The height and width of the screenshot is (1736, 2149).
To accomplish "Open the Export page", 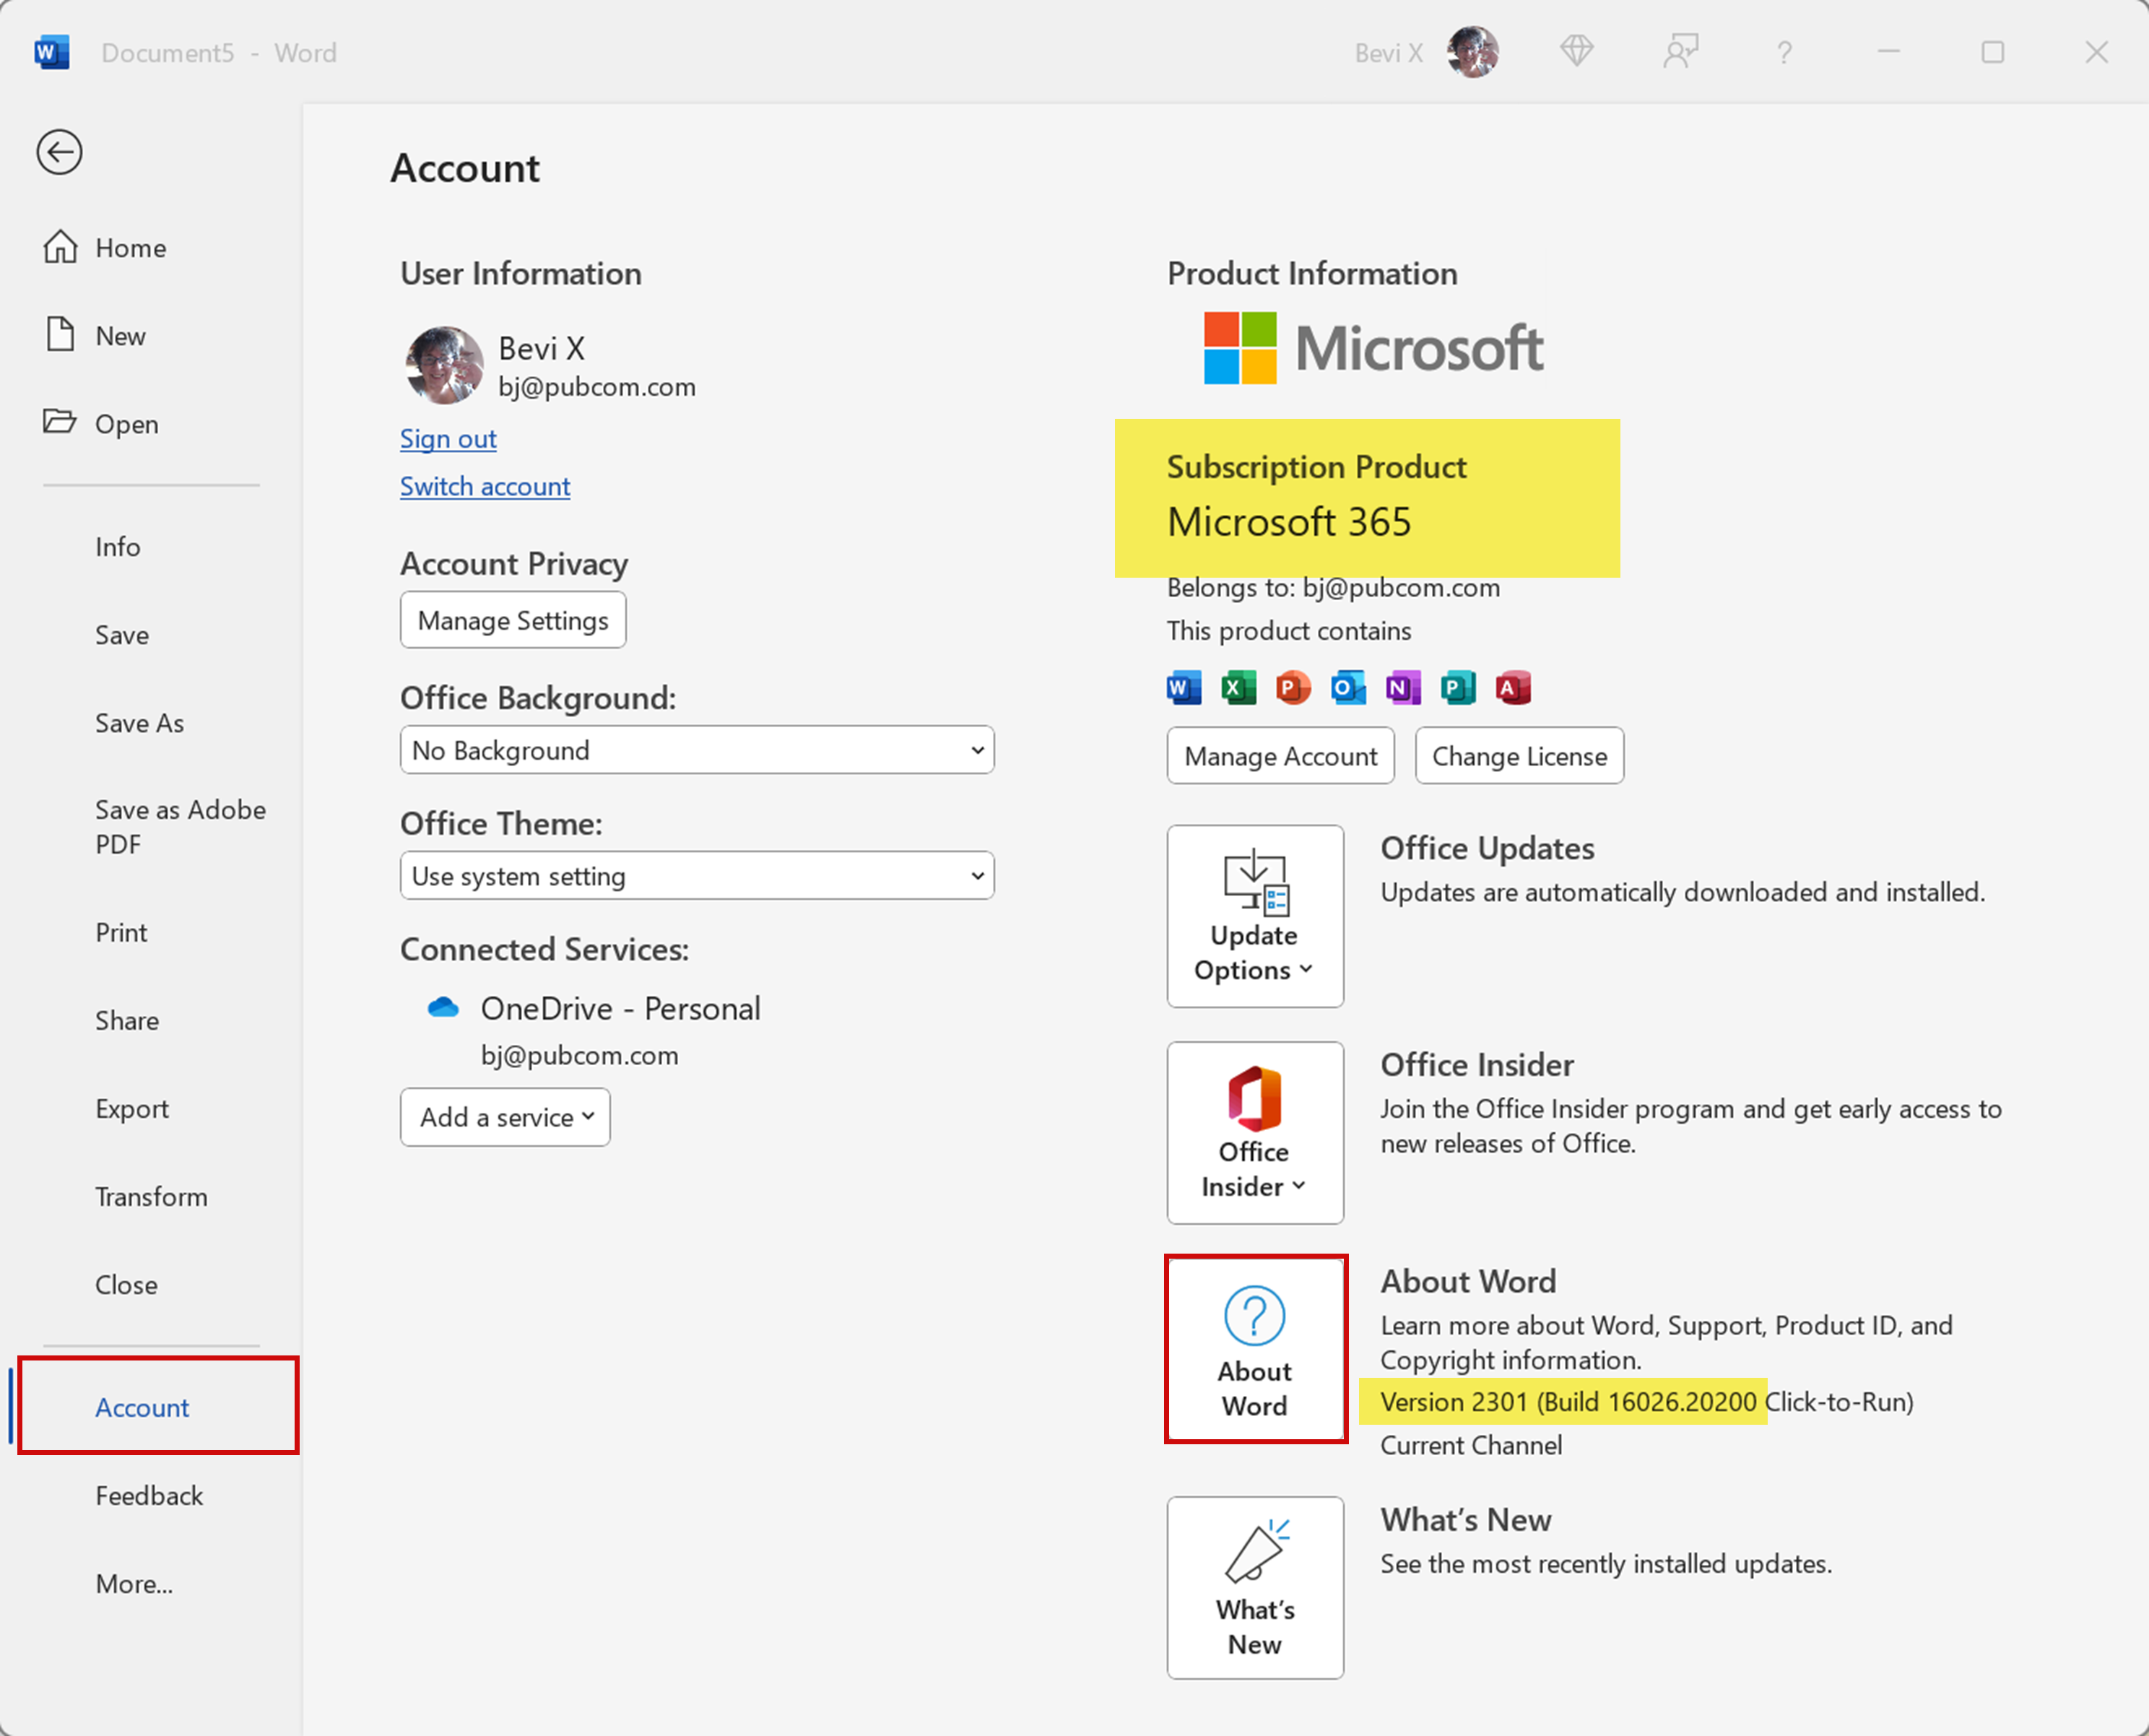I will point(132,1109).
